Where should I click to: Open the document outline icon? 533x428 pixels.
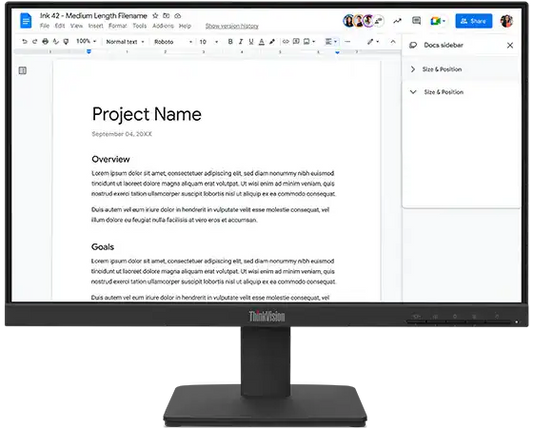22,70
